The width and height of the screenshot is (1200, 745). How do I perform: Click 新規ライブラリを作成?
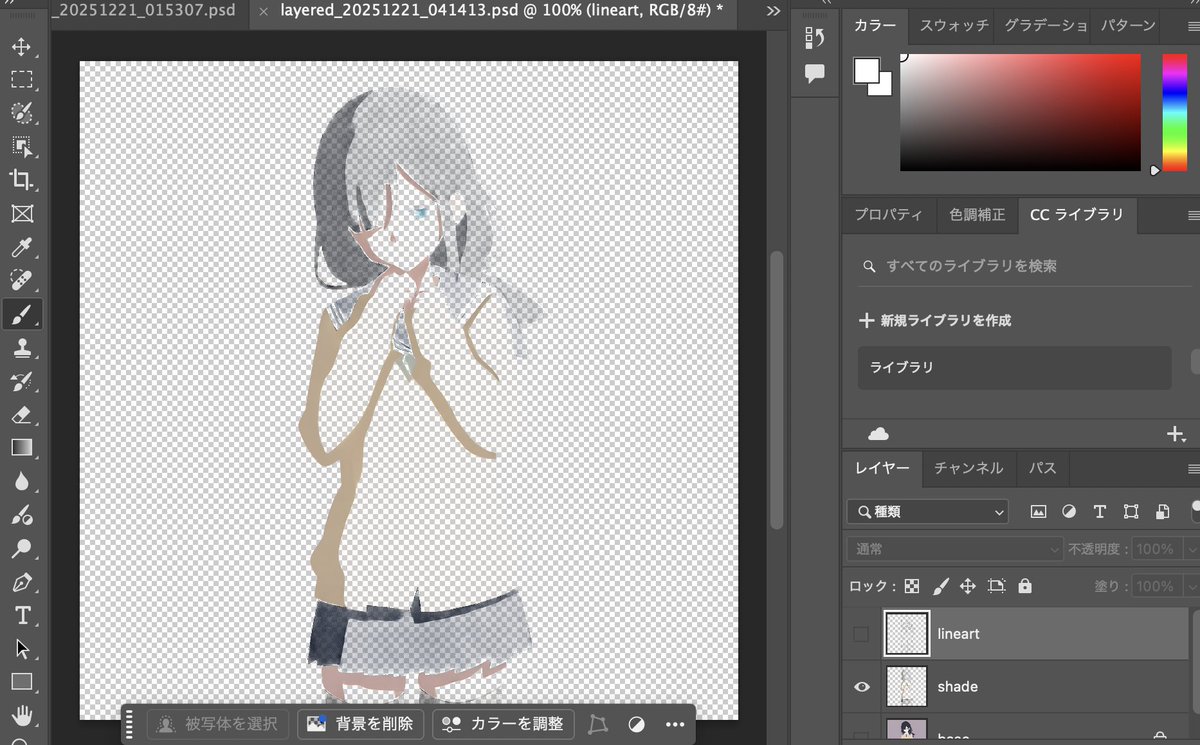935,321
